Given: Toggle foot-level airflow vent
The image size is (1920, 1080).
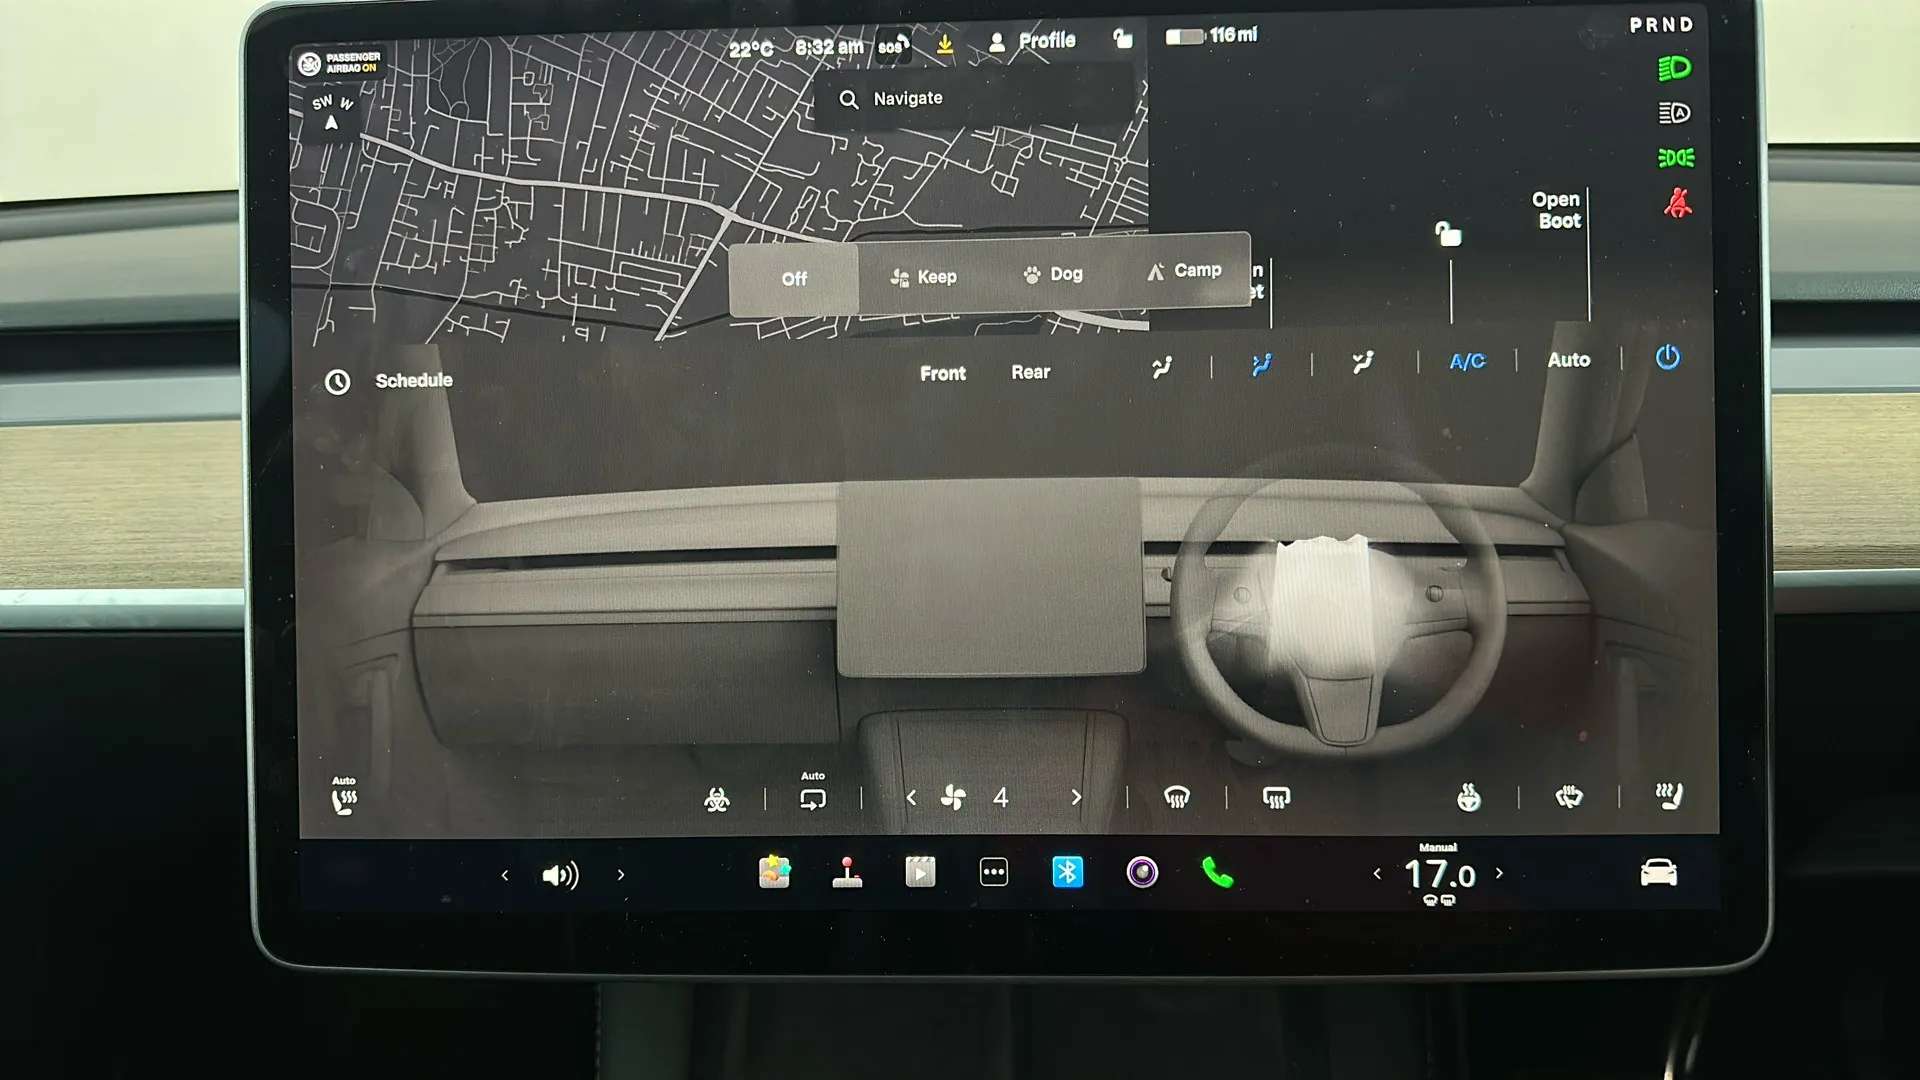Looking at the screenshot, I should point(1362,363).
